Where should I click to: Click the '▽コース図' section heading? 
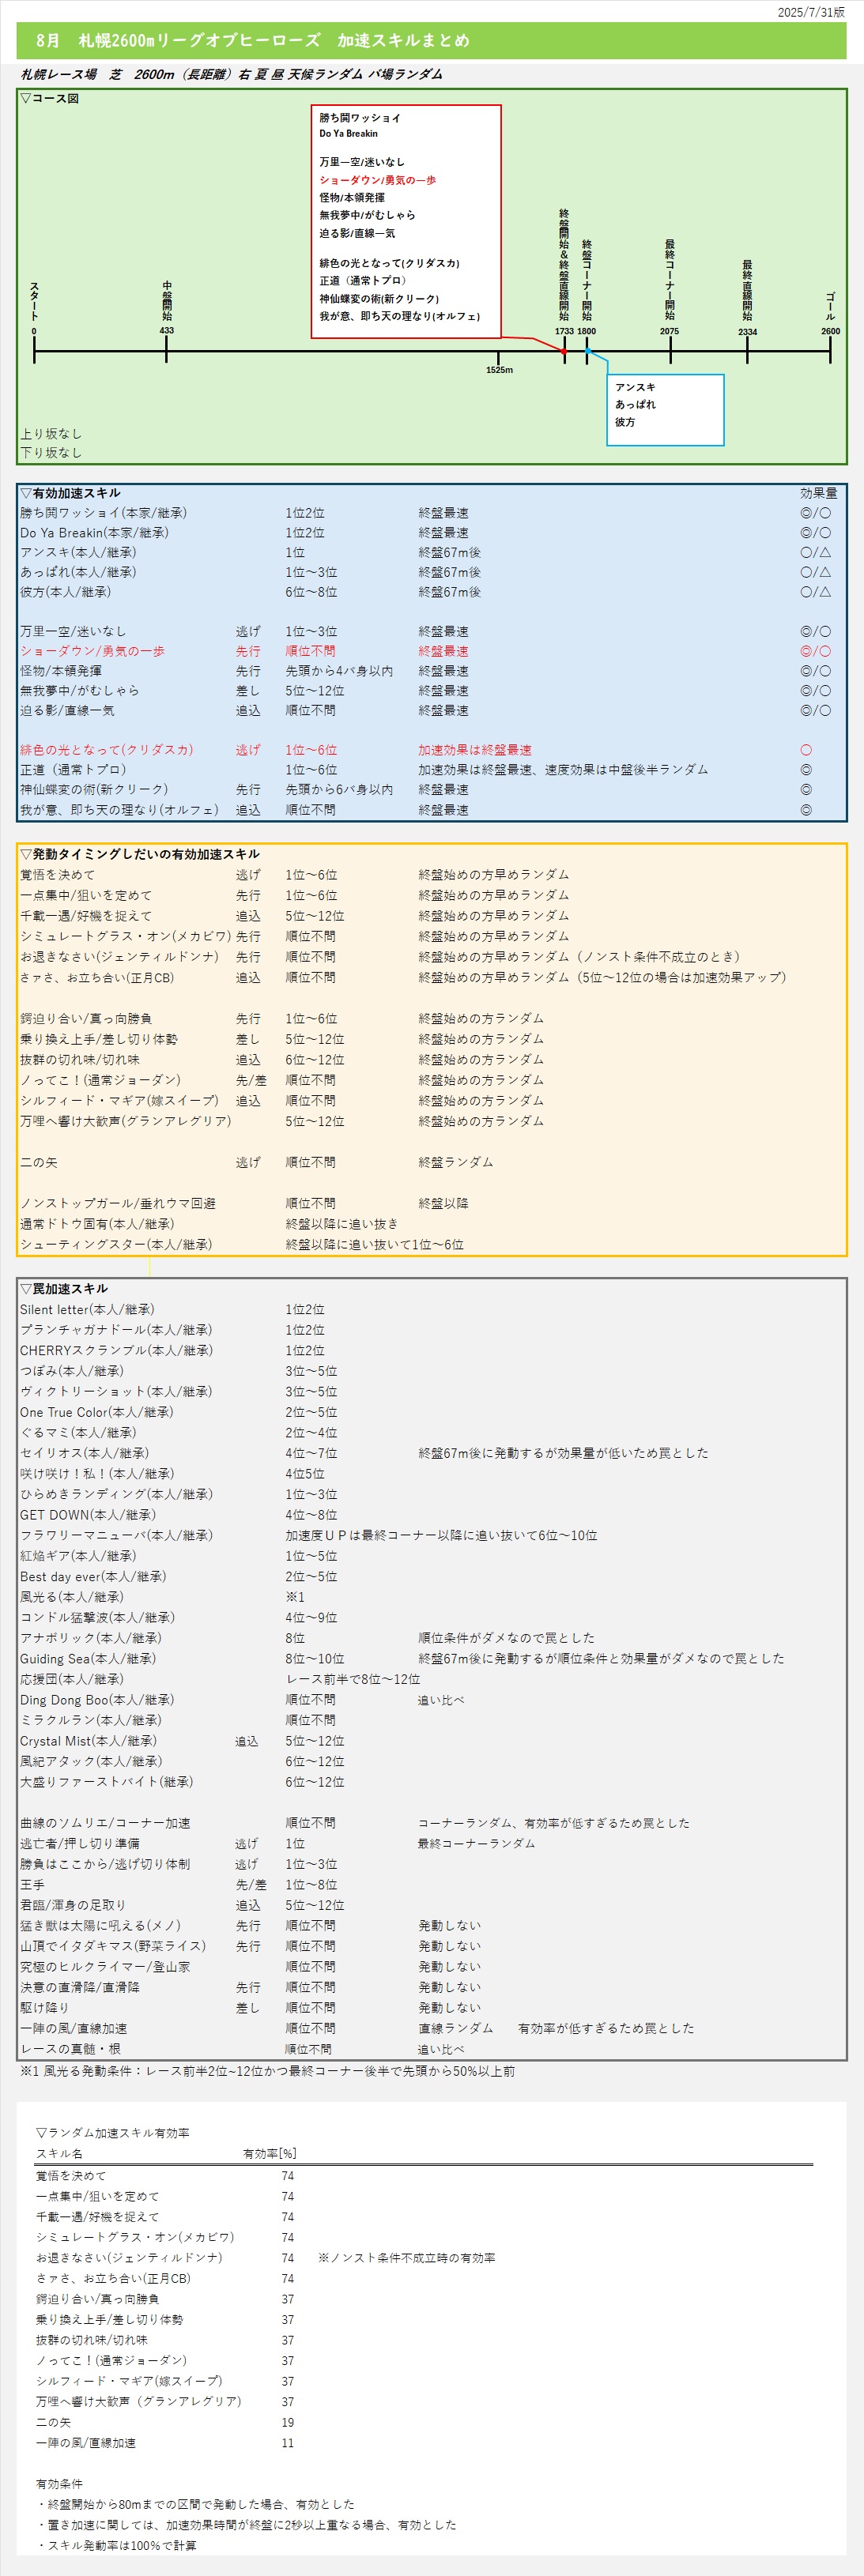[49, 98]
